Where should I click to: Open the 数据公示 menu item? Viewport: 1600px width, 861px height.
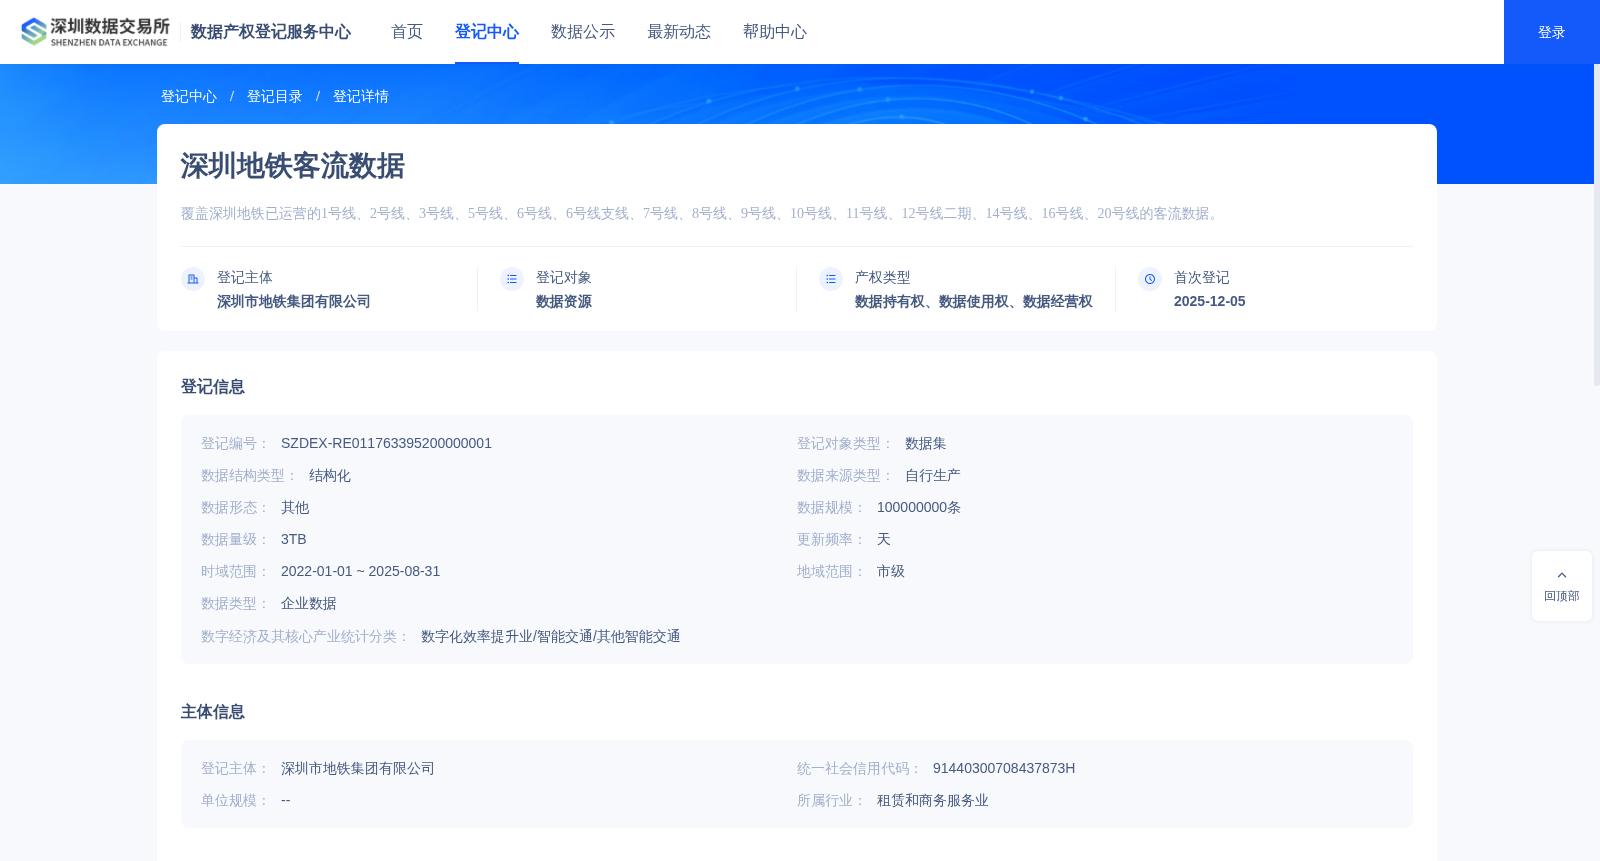pyautogui.click(x=583, y=32)
